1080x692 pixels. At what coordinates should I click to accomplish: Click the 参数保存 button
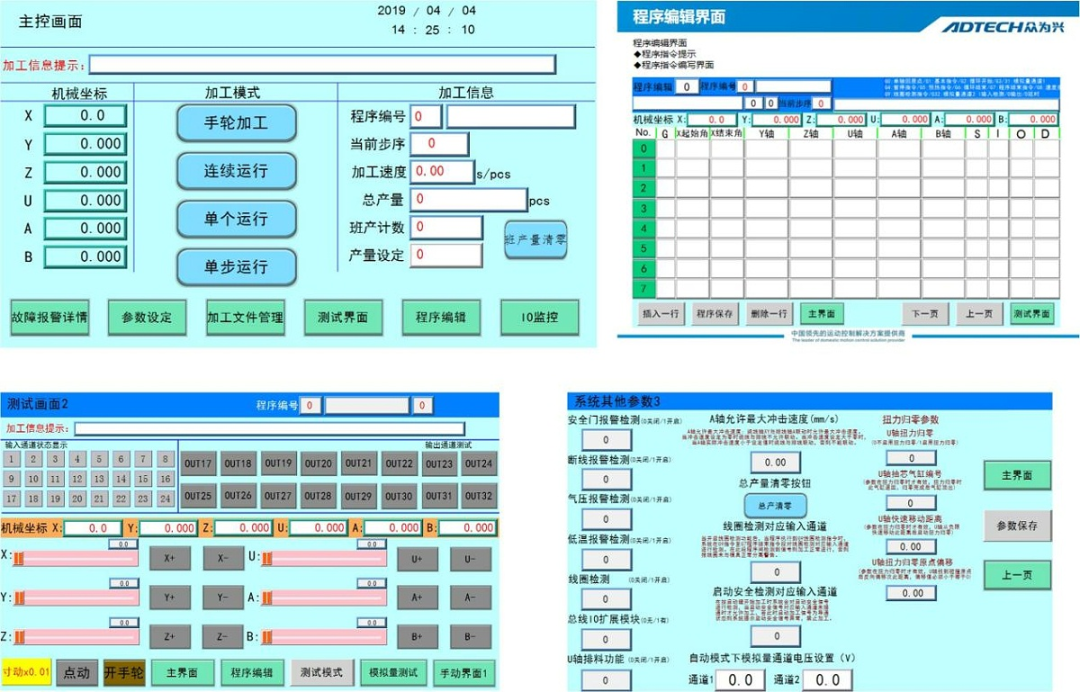pos(1016,525)
